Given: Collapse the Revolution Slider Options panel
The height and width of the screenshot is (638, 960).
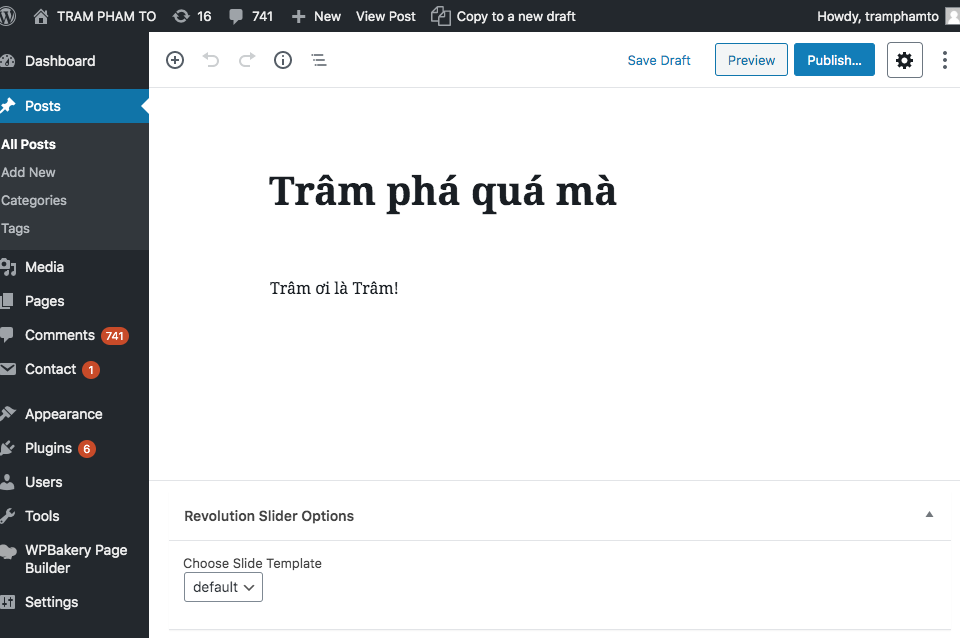Looking at the screenshot, I should [x=929, y=515].
